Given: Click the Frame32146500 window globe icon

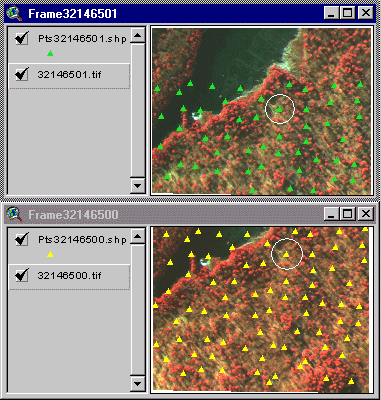Looking at the screenshot, I should coord(15,214).
